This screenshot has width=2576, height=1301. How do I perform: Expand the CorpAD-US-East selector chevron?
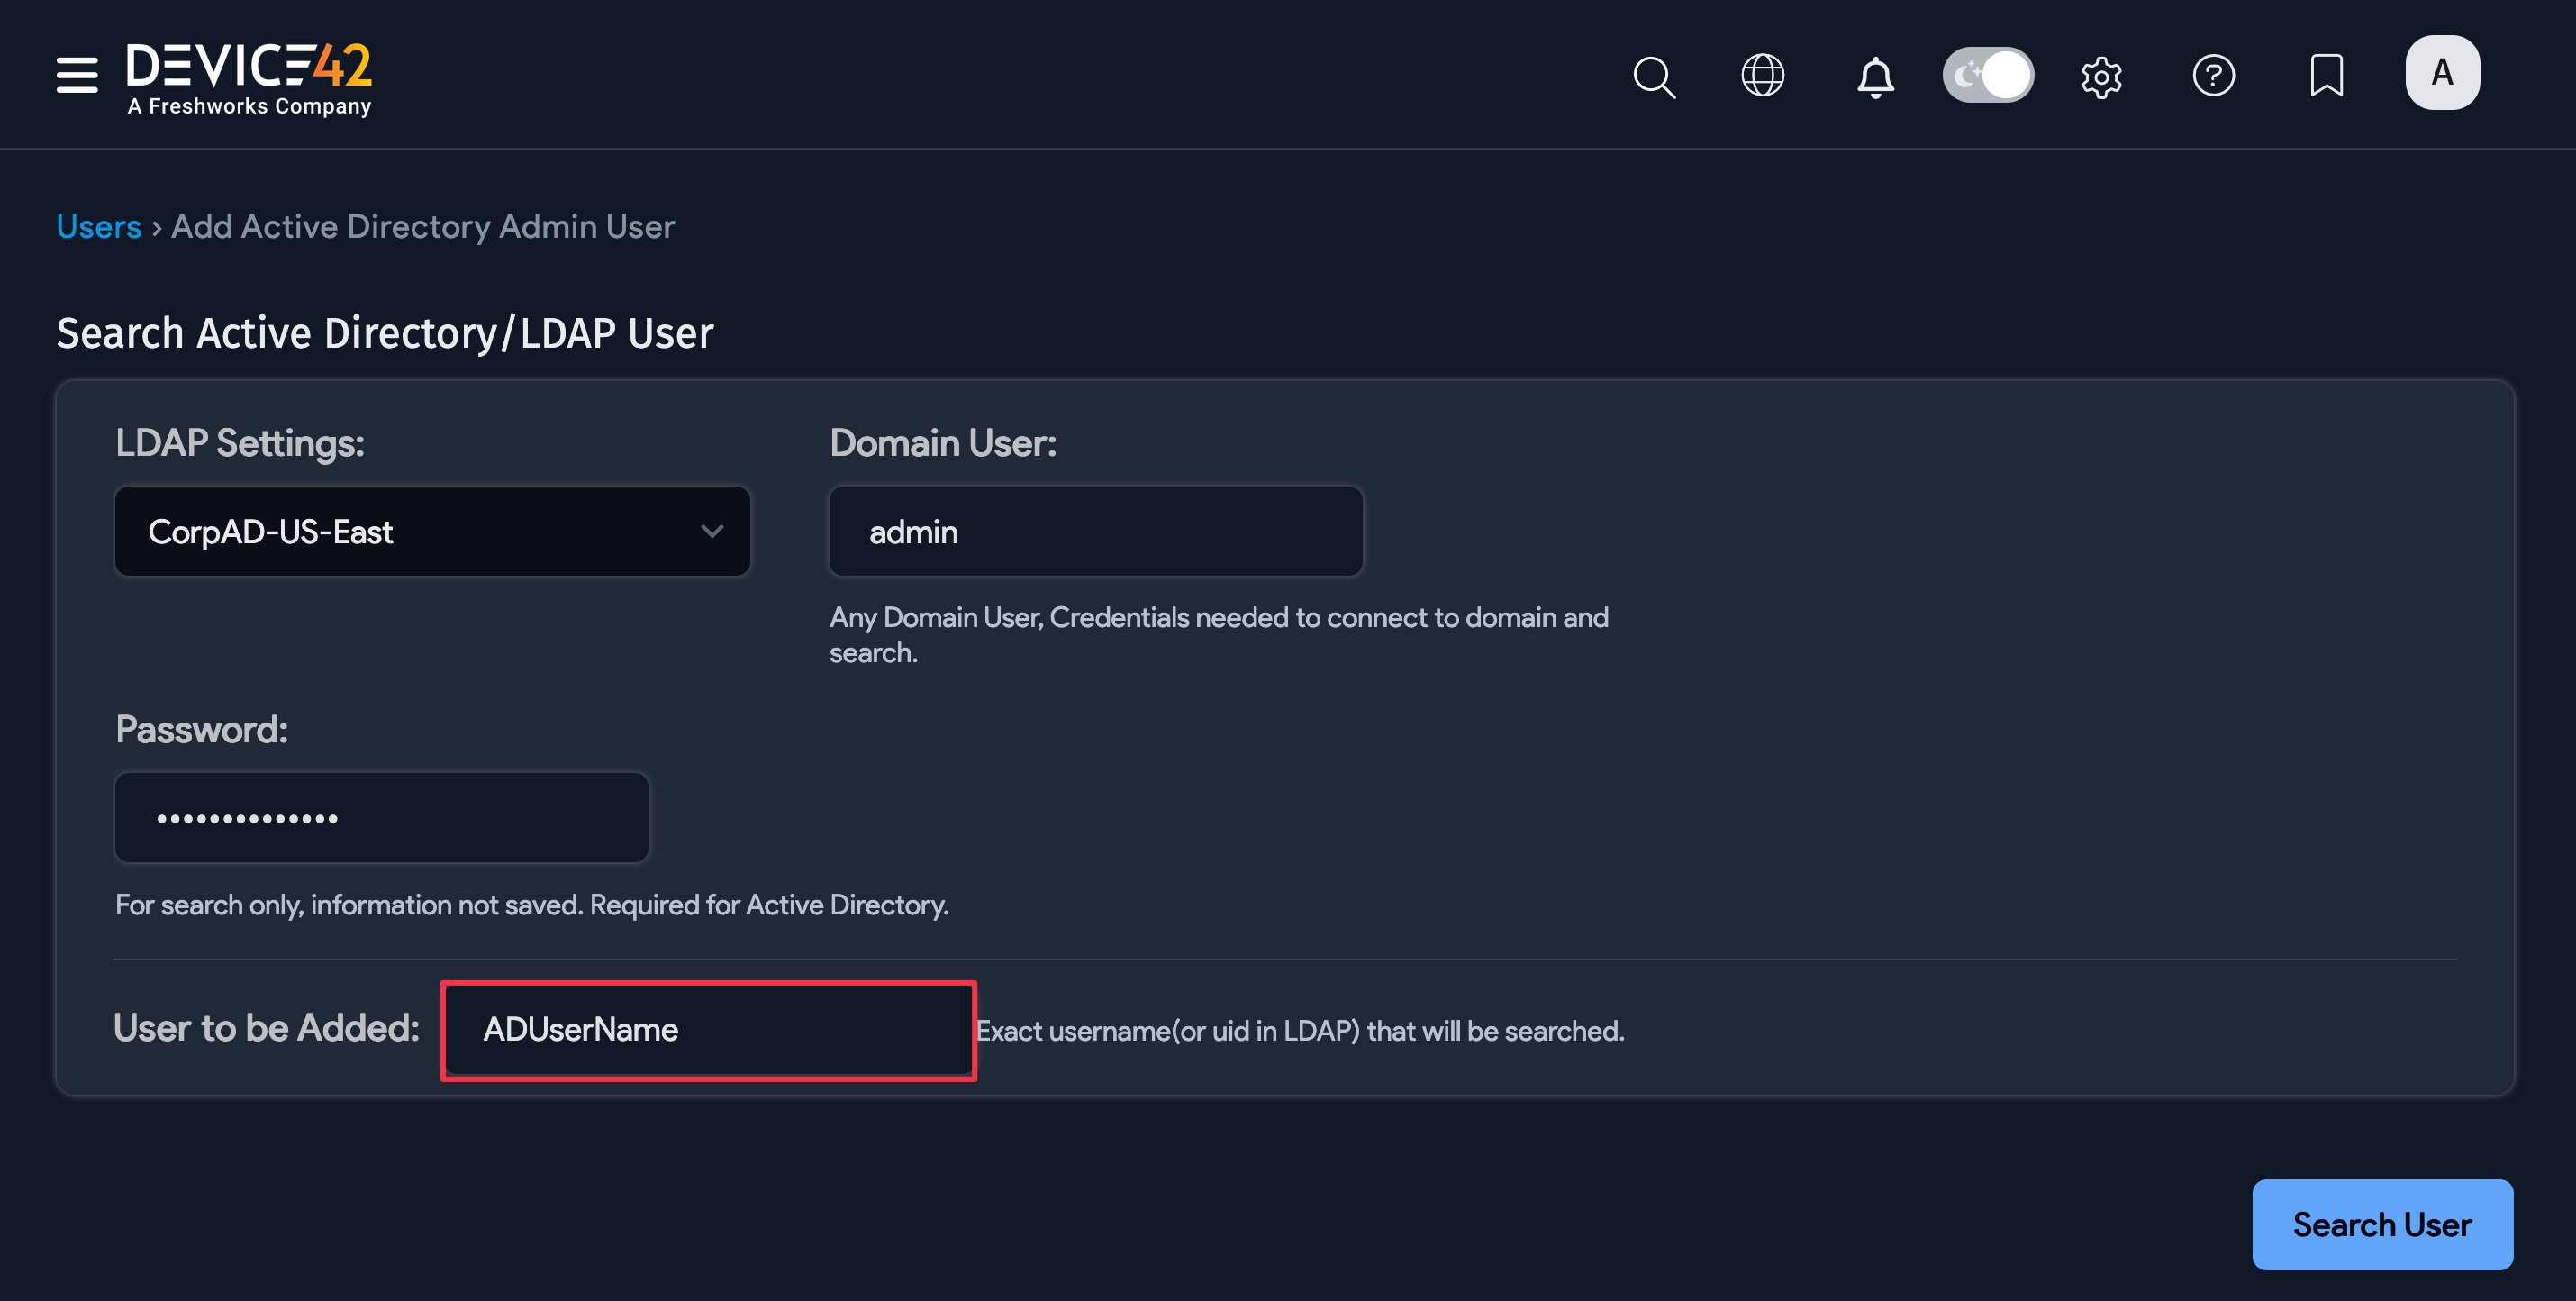coord(712,531)
